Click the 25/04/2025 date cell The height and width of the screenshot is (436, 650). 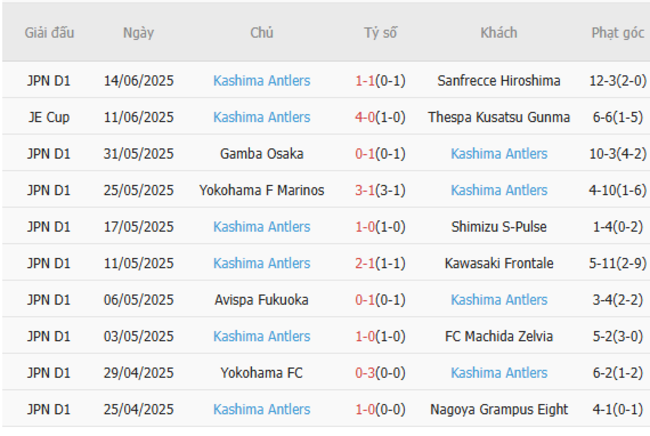[x=139, y=409]
